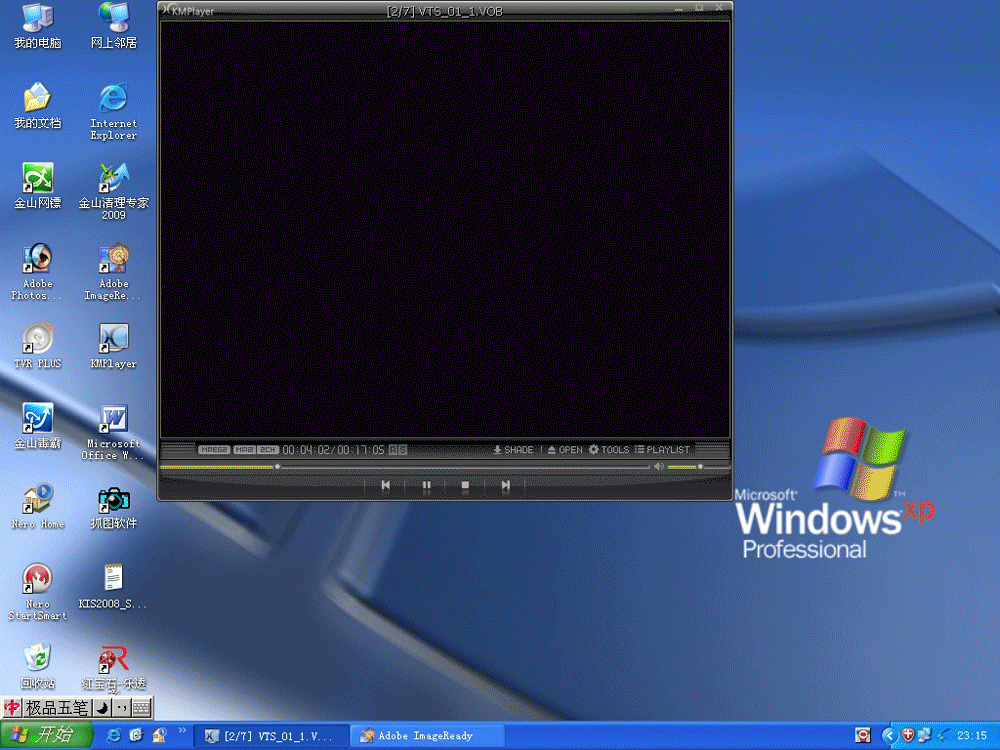Maximize the KMPlayer window
1000x750 pixels.
pos(699,8)
